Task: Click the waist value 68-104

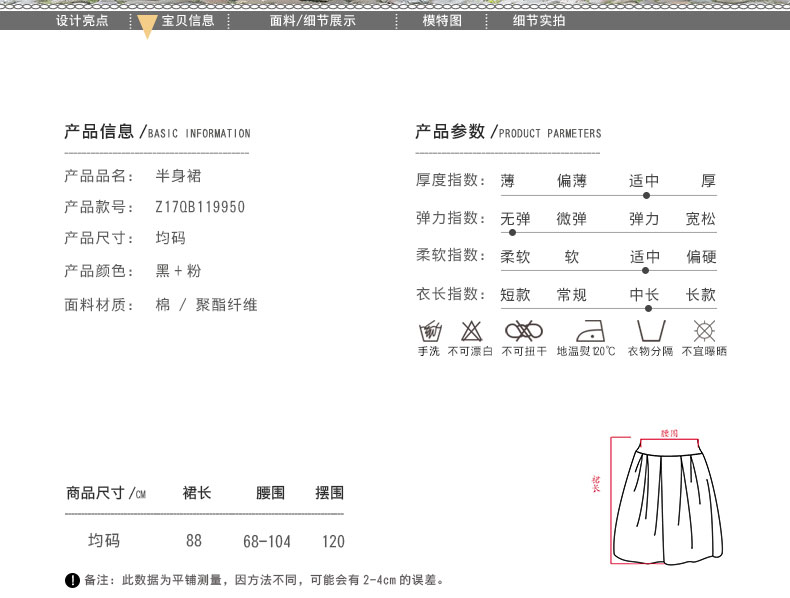Action: 267,542
